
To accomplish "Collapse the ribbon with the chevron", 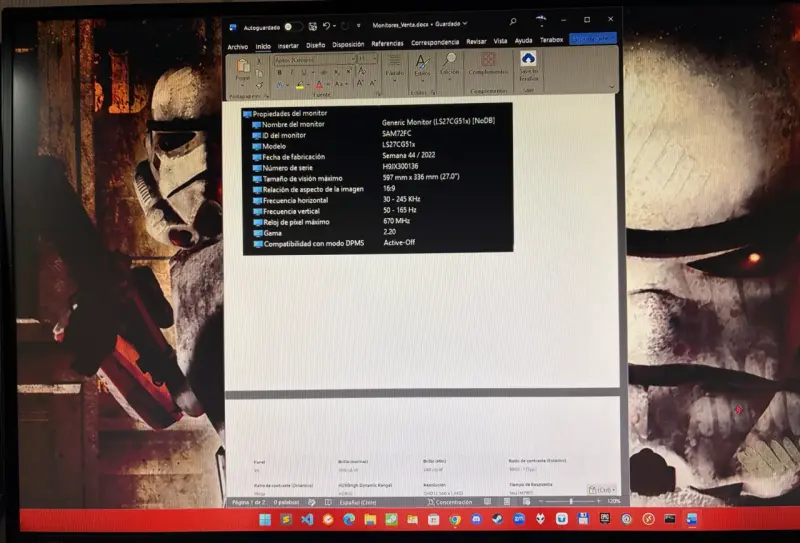I will point(612,87).
